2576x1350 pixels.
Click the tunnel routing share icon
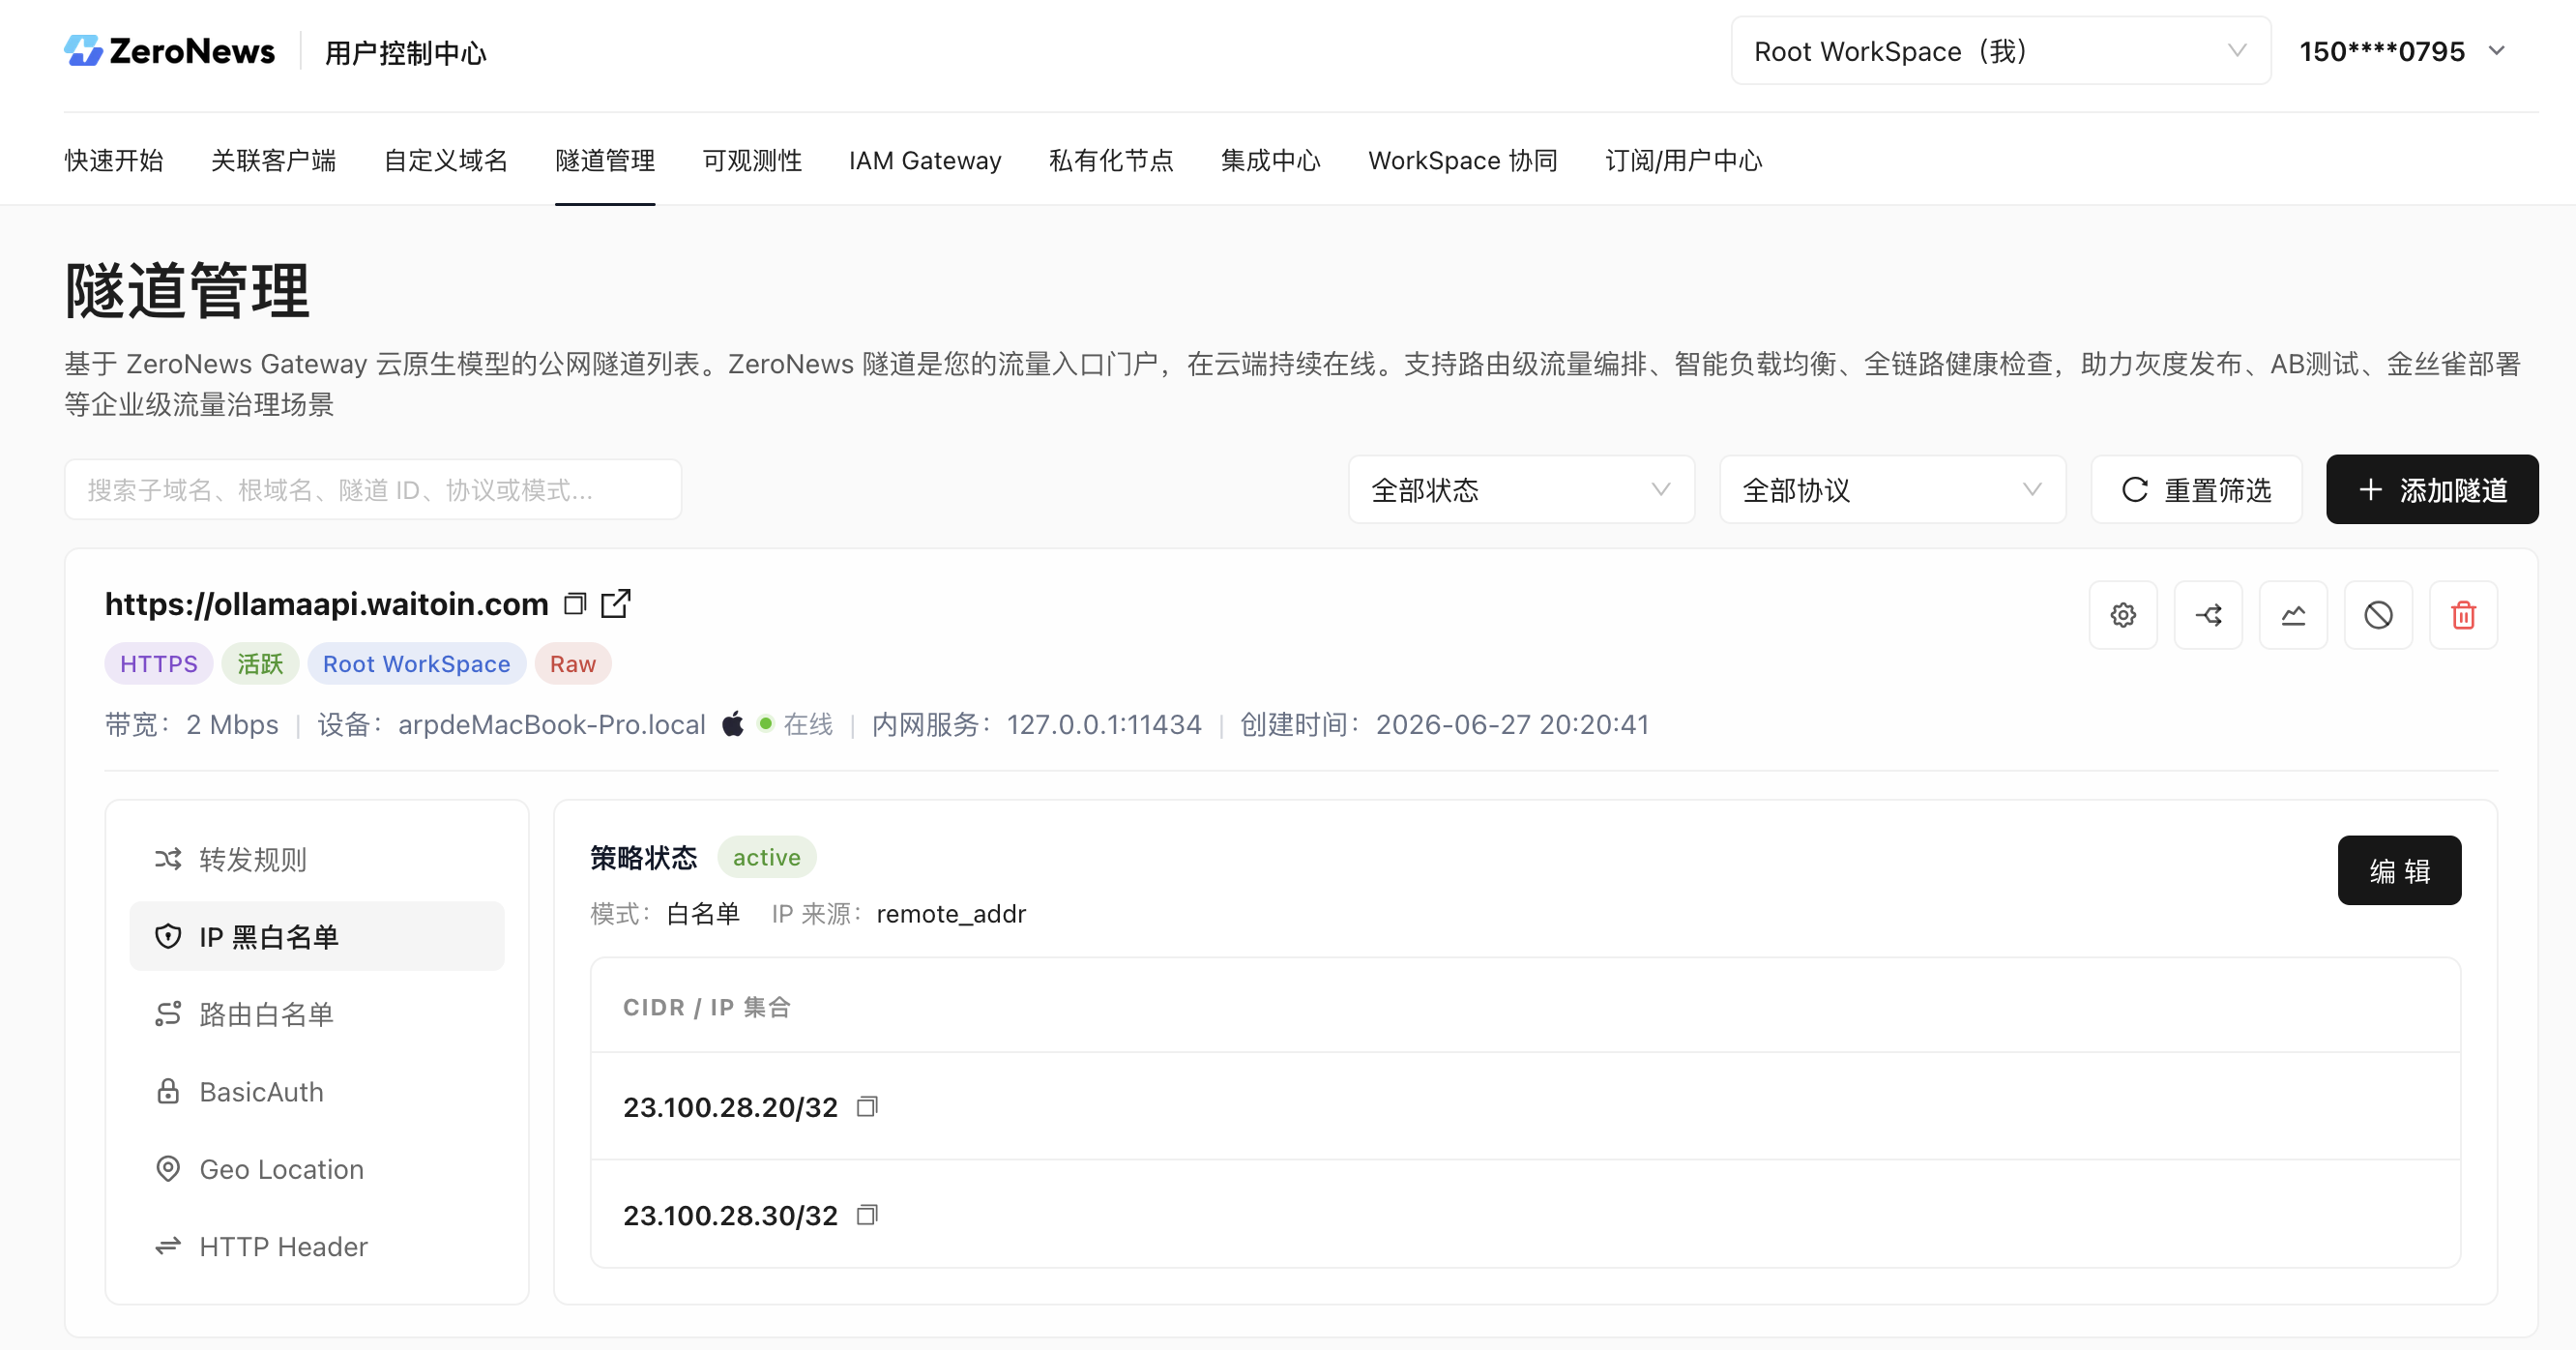[x=2208, y=615]
